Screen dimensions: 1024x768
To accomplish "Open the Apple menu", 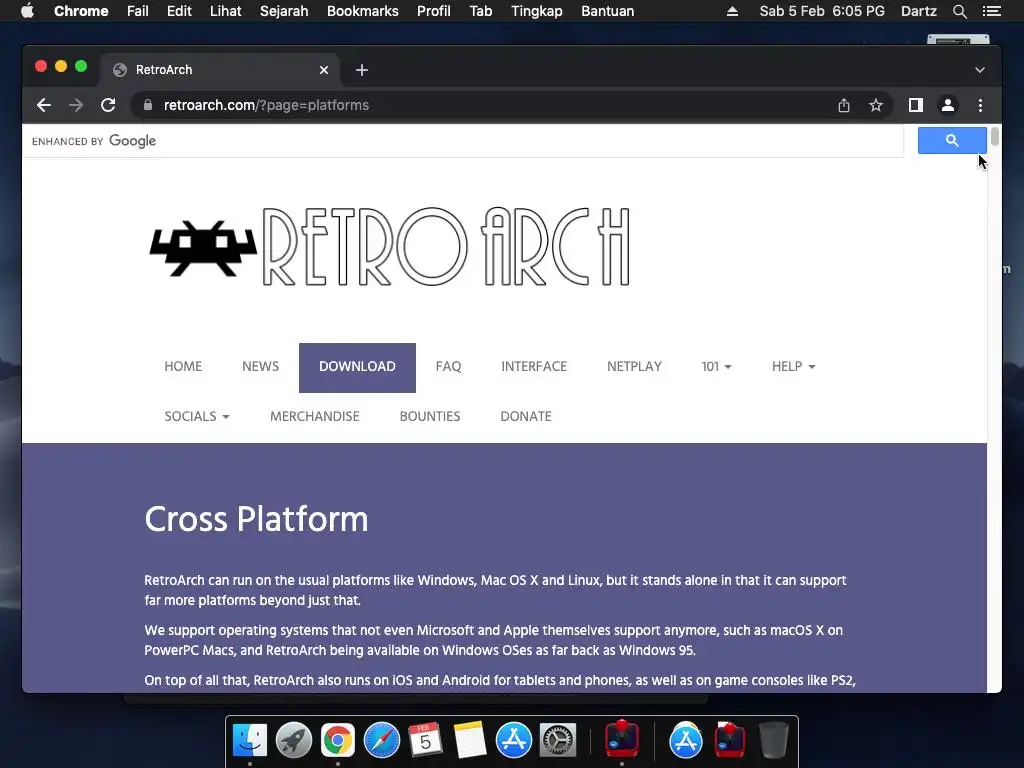I will [x=27, y=11].
